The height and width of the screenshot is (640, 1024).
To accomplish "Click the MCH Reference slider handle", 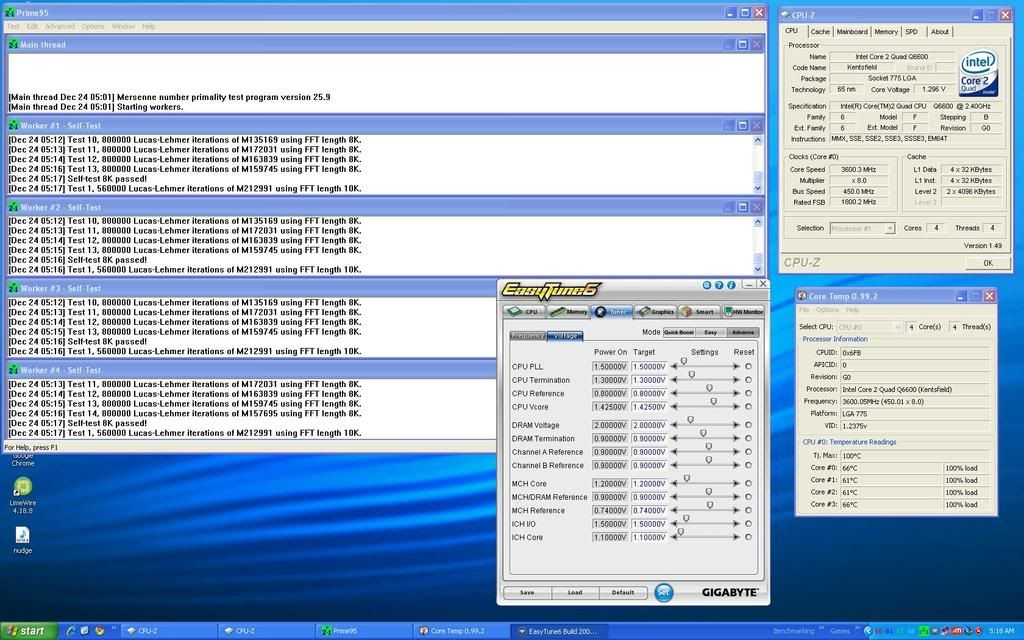I will [x=710, y=505].
